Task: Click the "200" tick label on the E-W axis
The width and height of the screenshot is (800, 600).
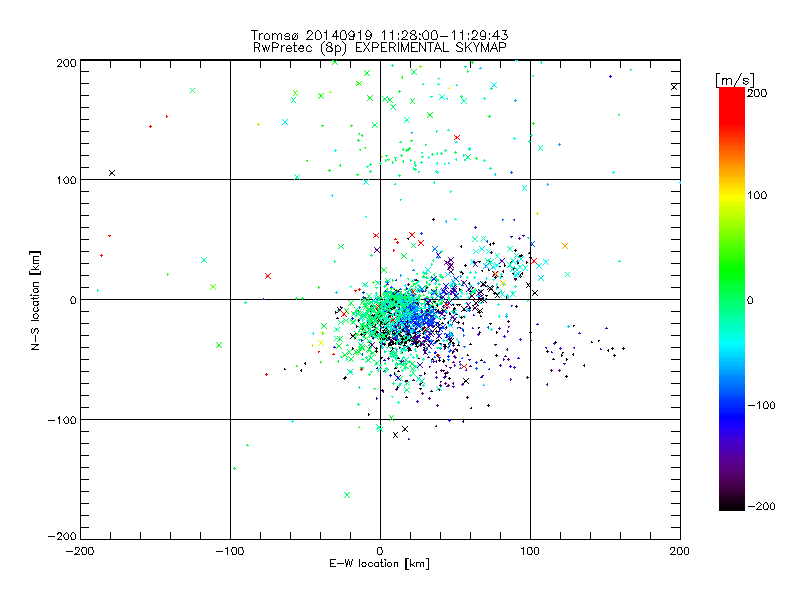Action: (x=680, y=551)
